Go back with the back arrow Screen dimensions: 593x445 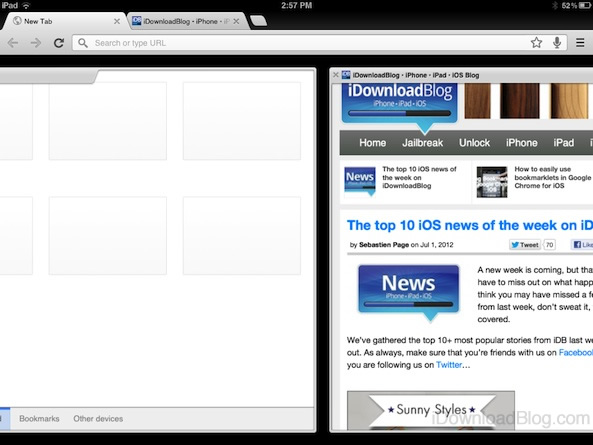[13, 43]
